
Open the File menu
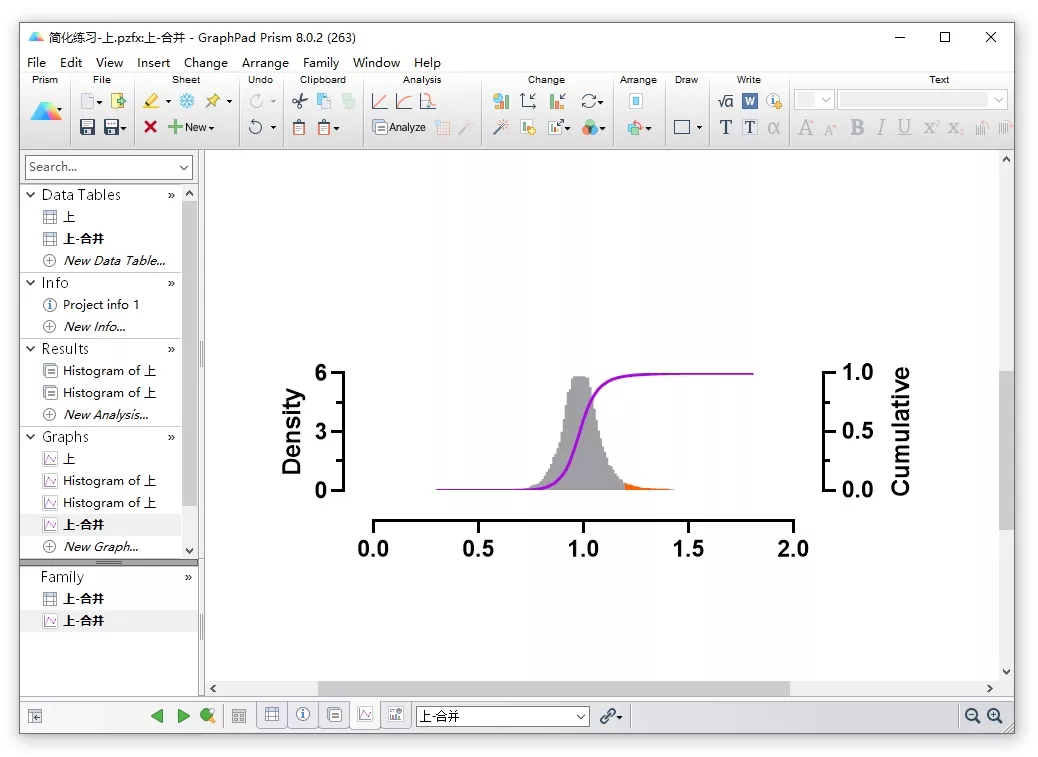36,62
